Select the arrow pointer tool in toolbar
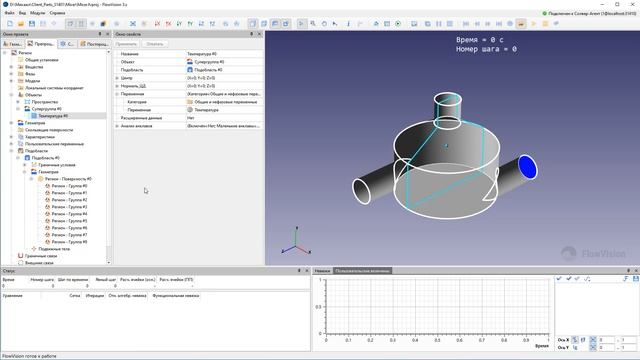This screenshot has height=360, width=640. (301, 24)
